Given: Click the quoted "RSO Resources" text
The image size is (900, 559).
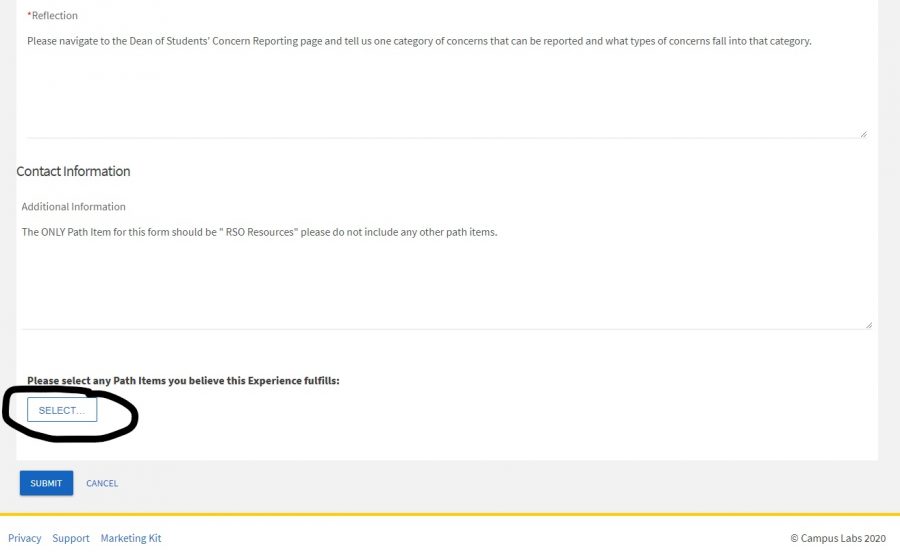Looking at the screenshot, I should pyautogui.click(x=259, y=232).
